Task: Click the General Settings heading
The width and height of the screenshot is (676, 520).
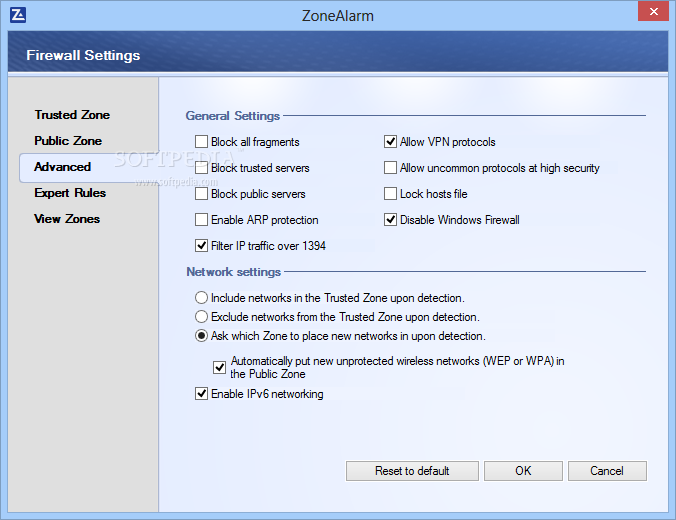Action: point(233,116)
